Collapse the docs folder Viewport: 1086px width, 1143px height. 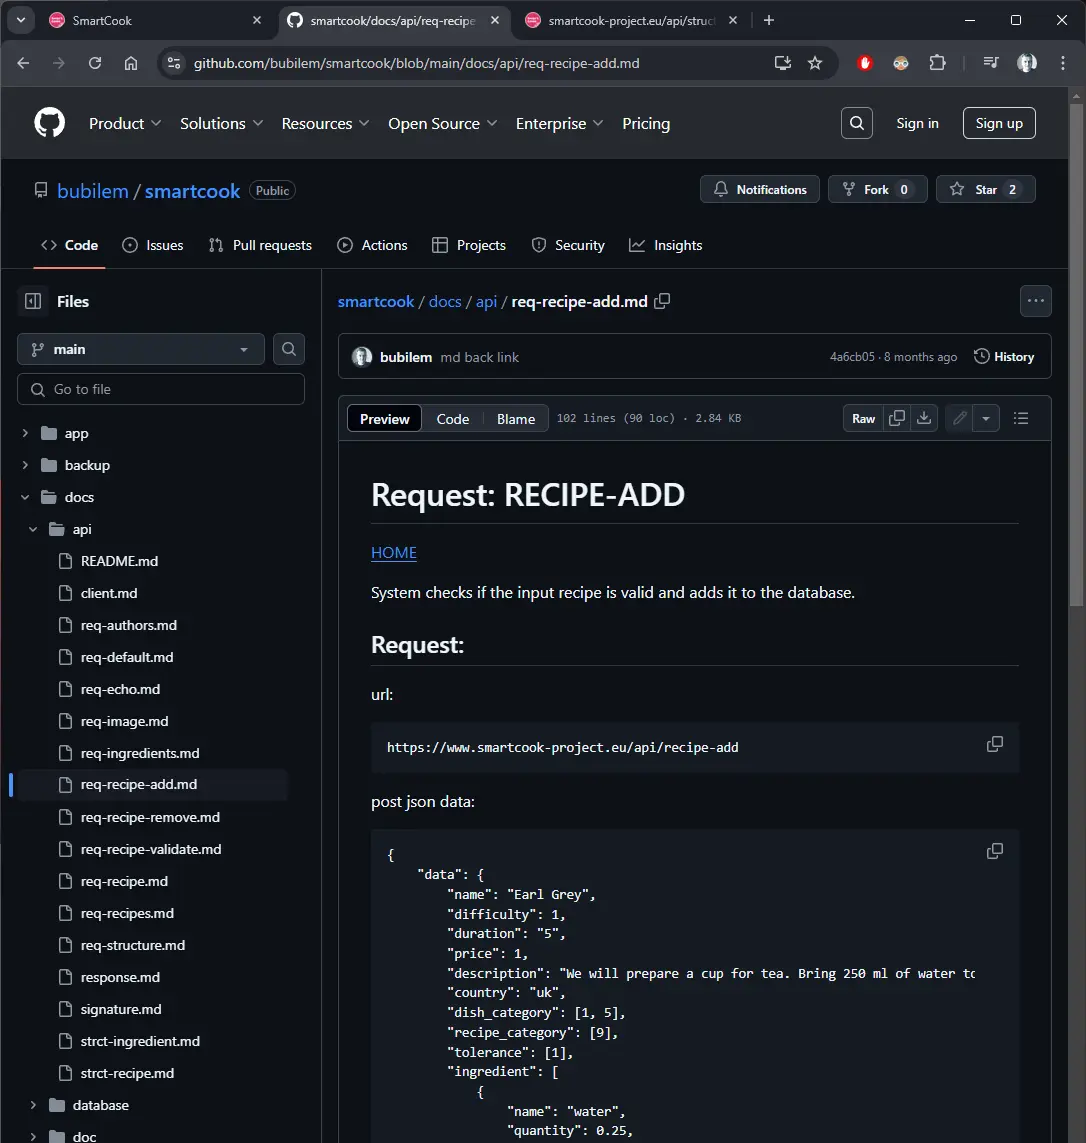pos(25,497)
